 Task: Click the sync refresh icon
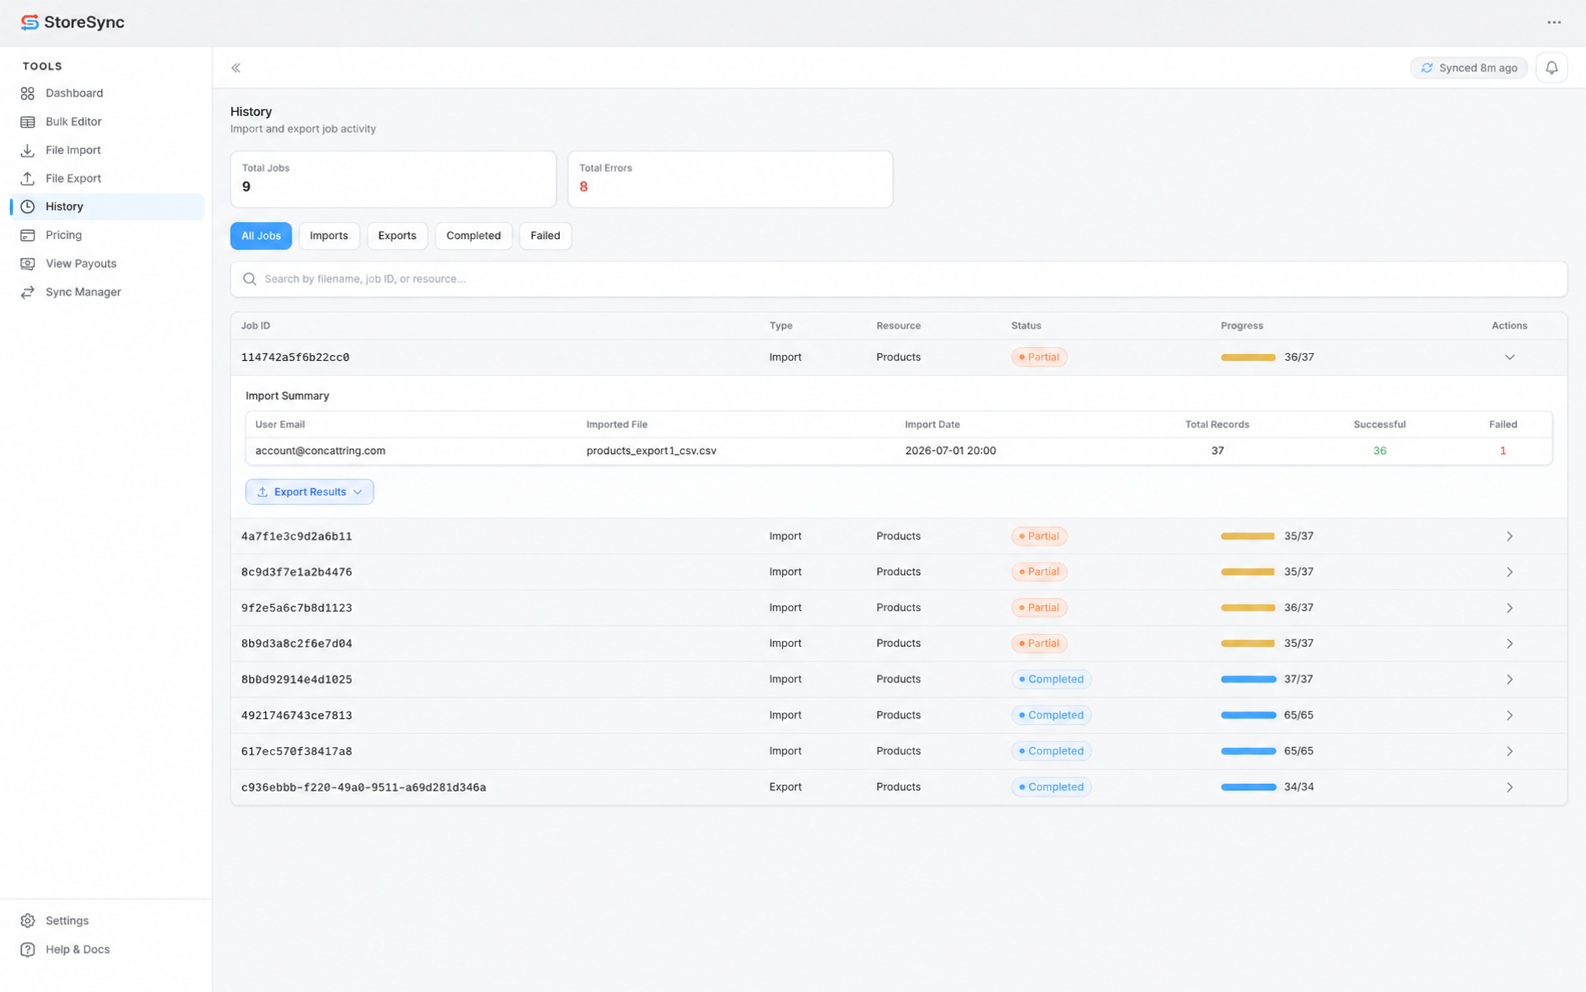pyautogui.click(x=1427, y=68)
